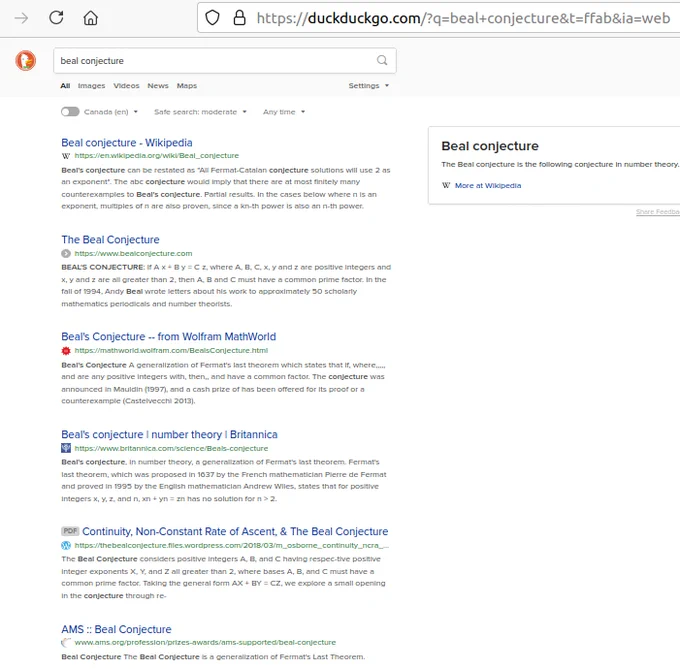Open Beal's Conjecture Wolfram MathWorld result

(168, 337)
